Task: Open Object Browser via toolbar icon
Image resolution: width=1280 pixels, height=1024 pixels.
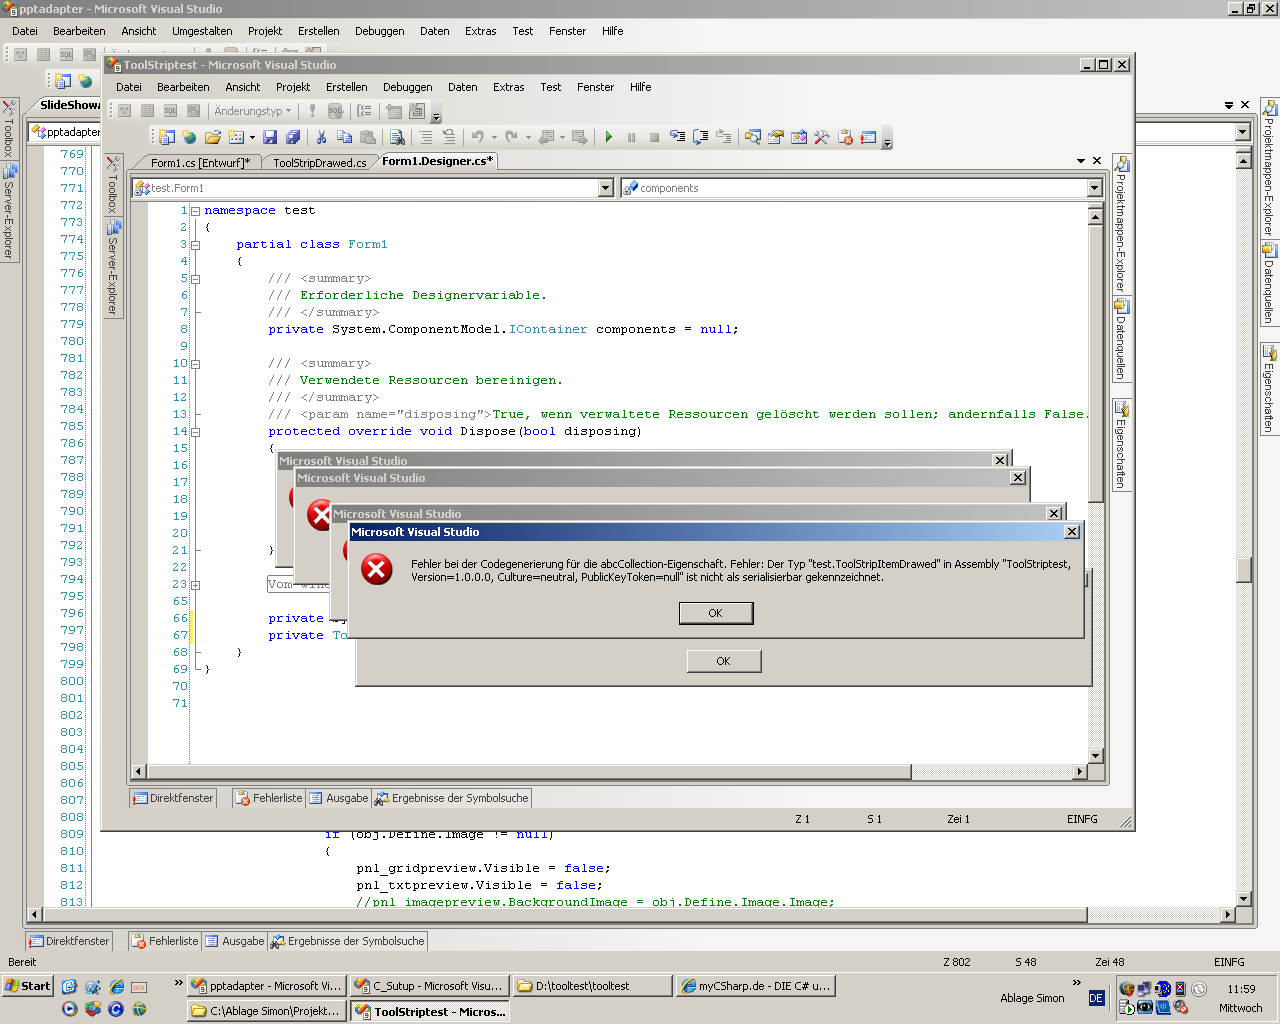Action: pos(798,137)
